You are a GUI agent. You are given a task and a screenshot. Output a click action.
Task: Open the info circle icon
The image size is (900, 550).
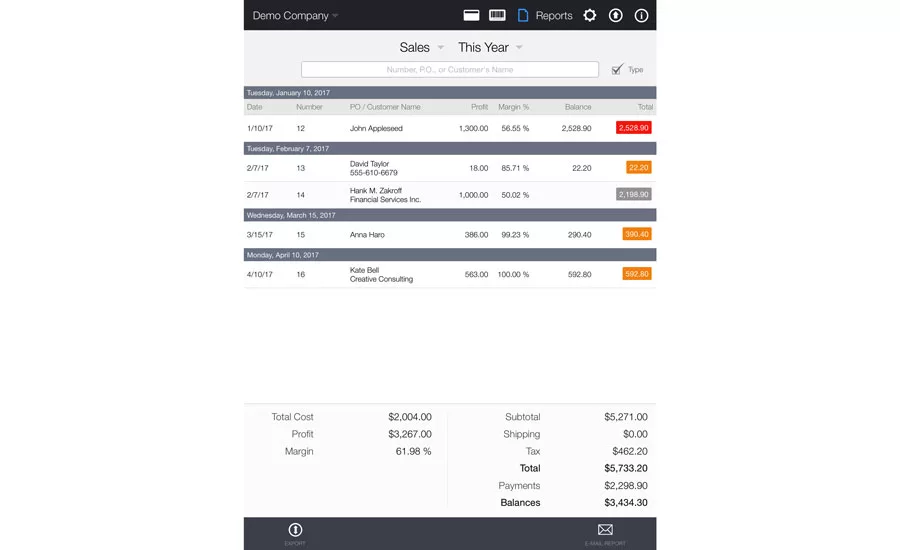coord(641,16)
